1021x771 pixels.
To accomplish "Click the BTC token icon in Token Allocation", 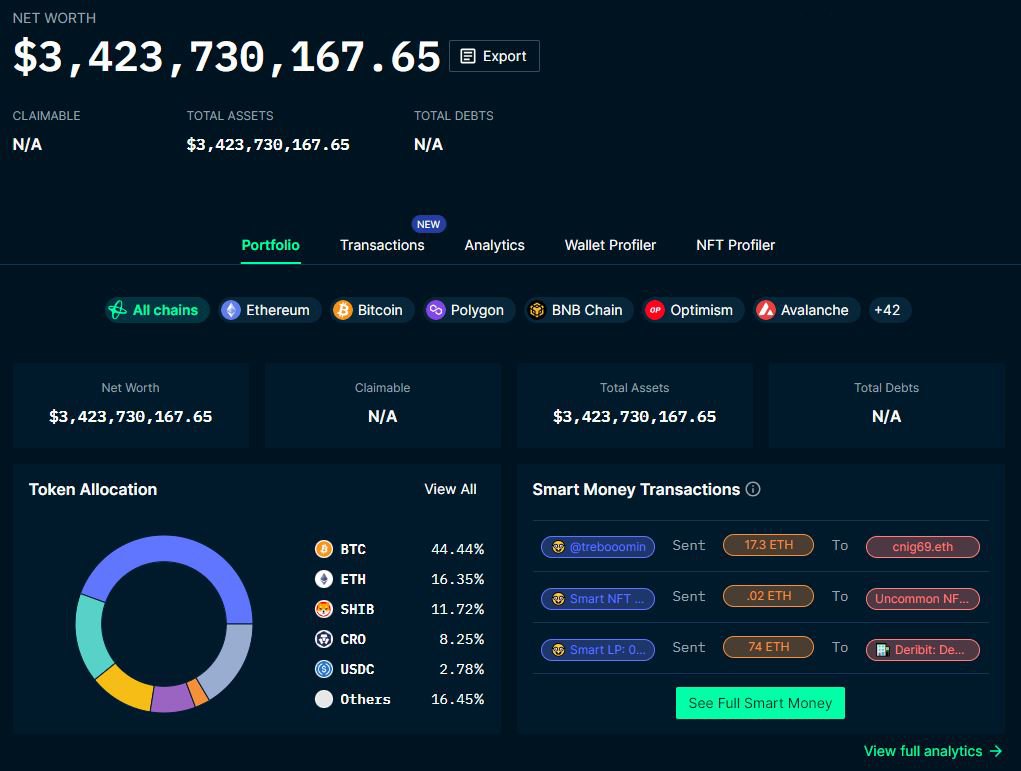I will coord(322,549).
